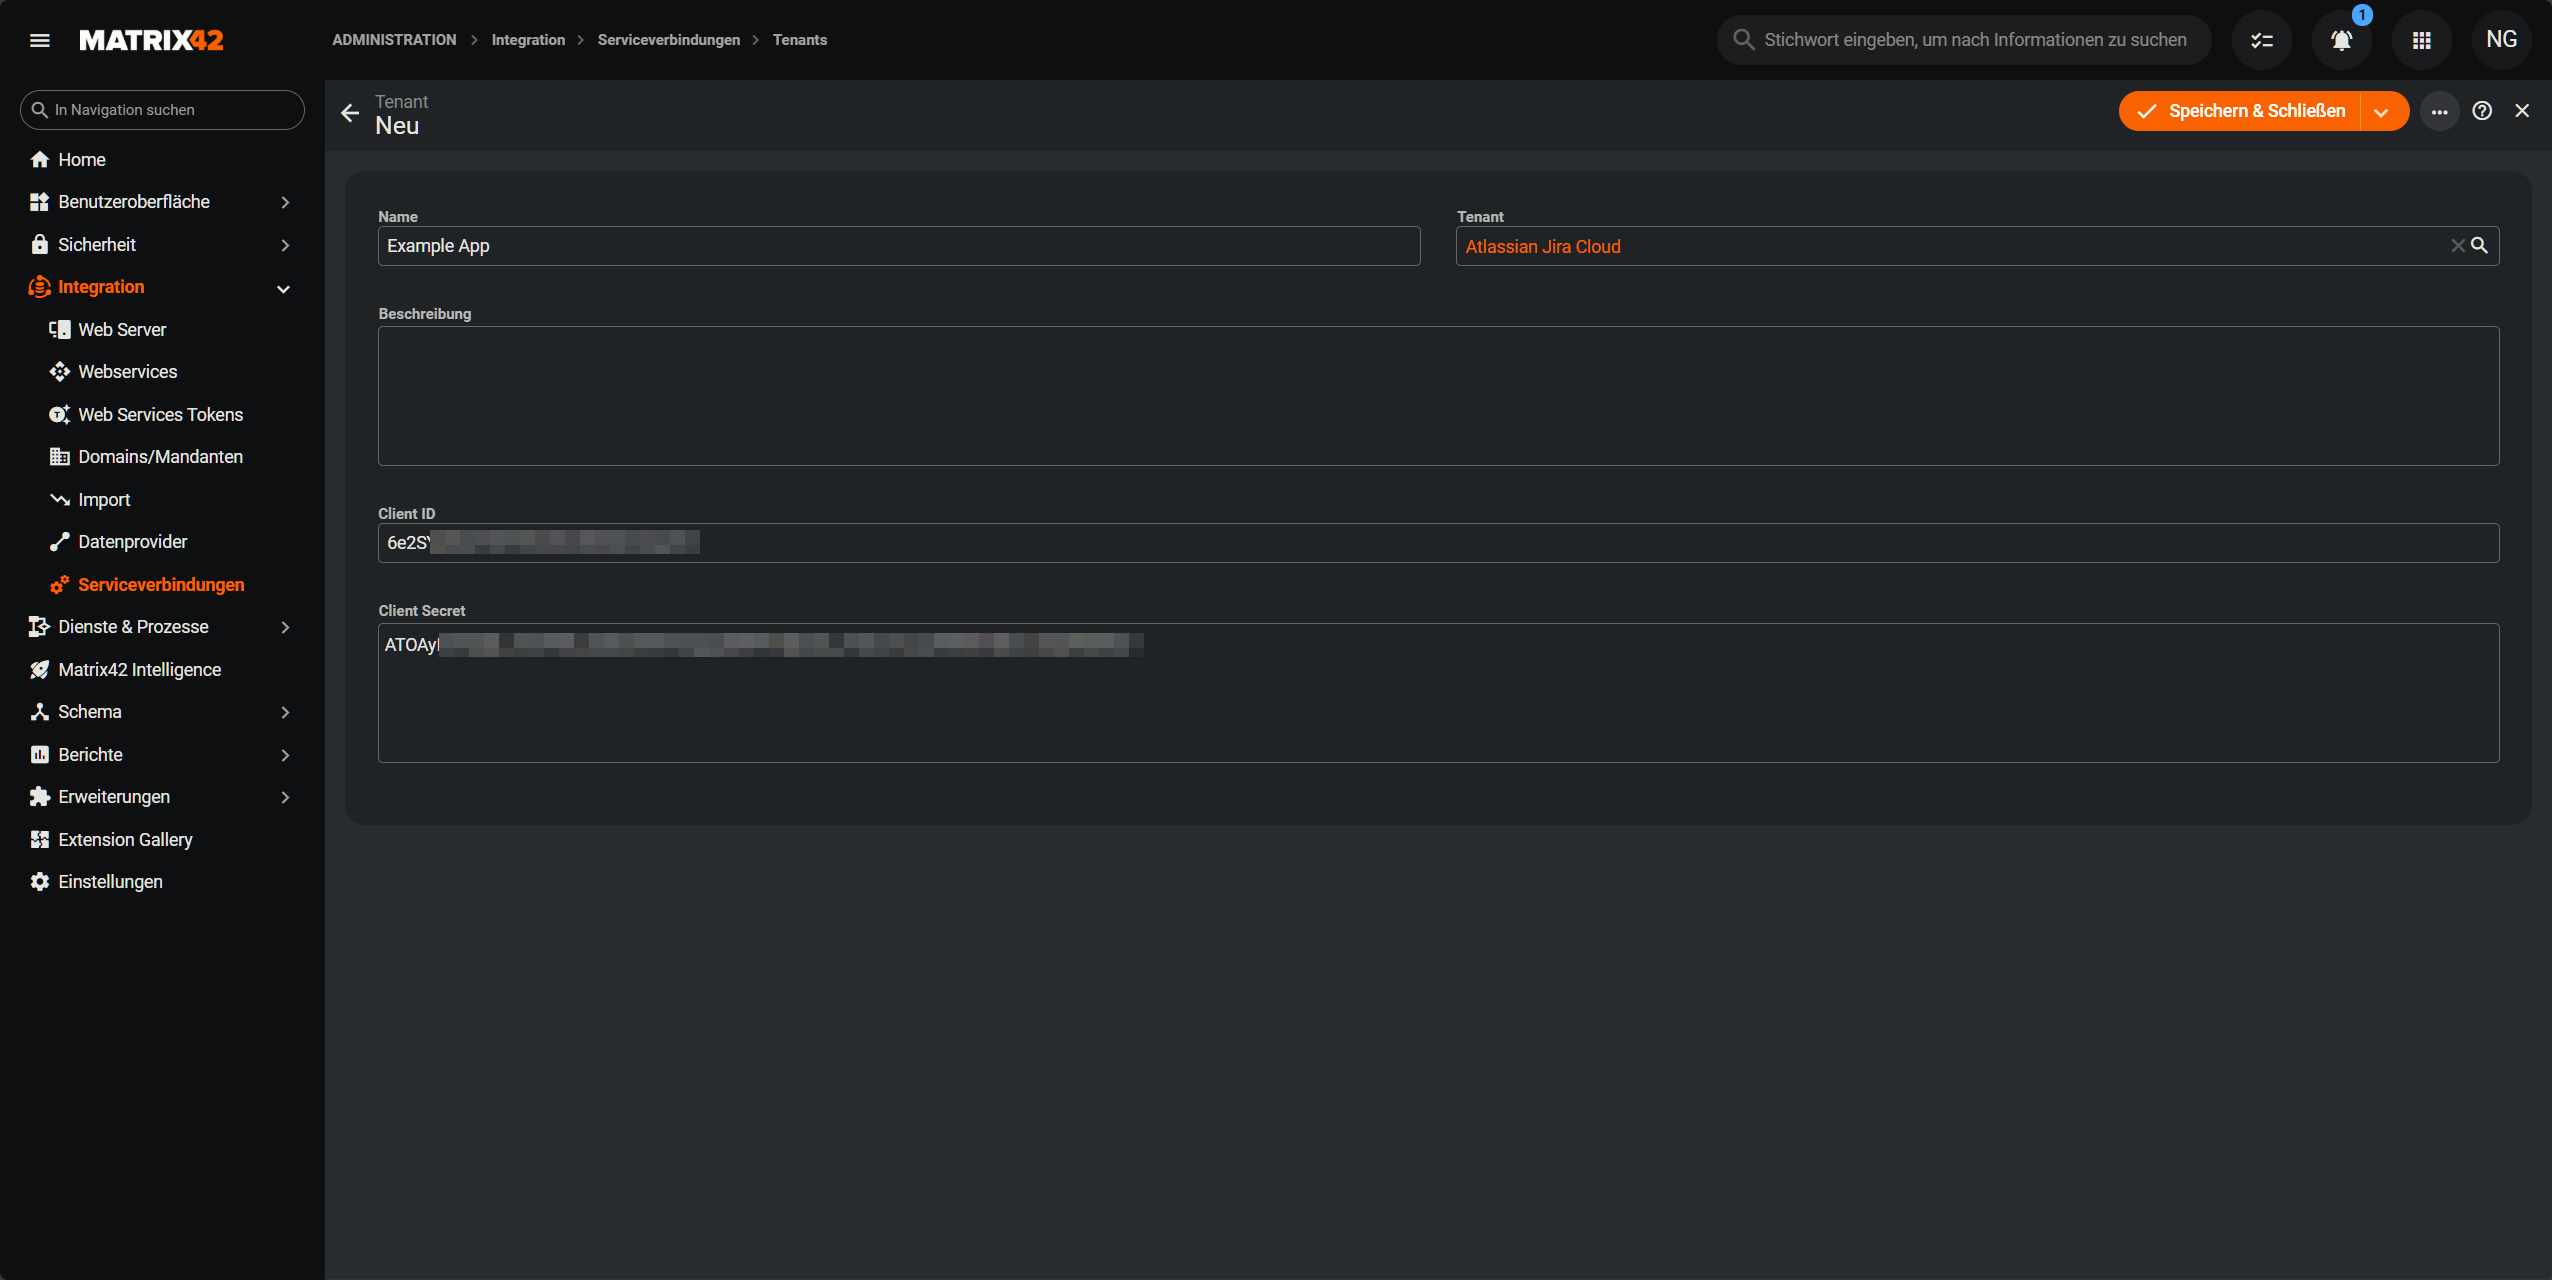Click Speichern & Schließen button
The width and height of the screenshot is (2552, 1280).
pyautogui.click(x=2240, y=111)
